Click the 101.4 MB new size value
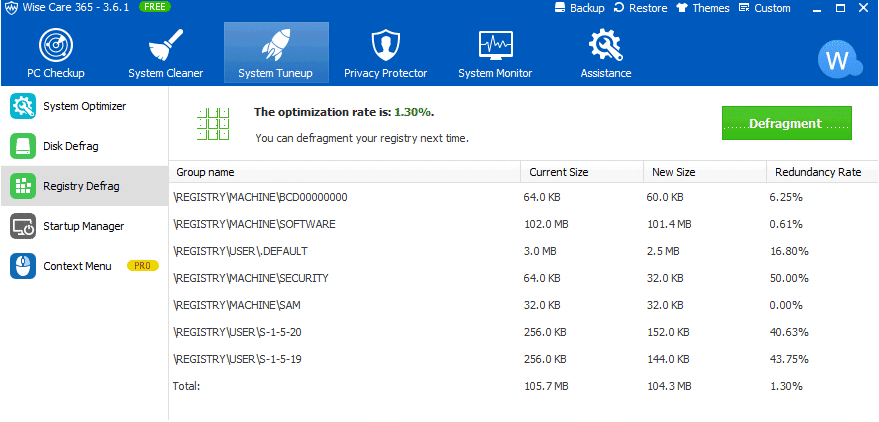Viewport: 879px width, 422px height. (x=669, y=224)
